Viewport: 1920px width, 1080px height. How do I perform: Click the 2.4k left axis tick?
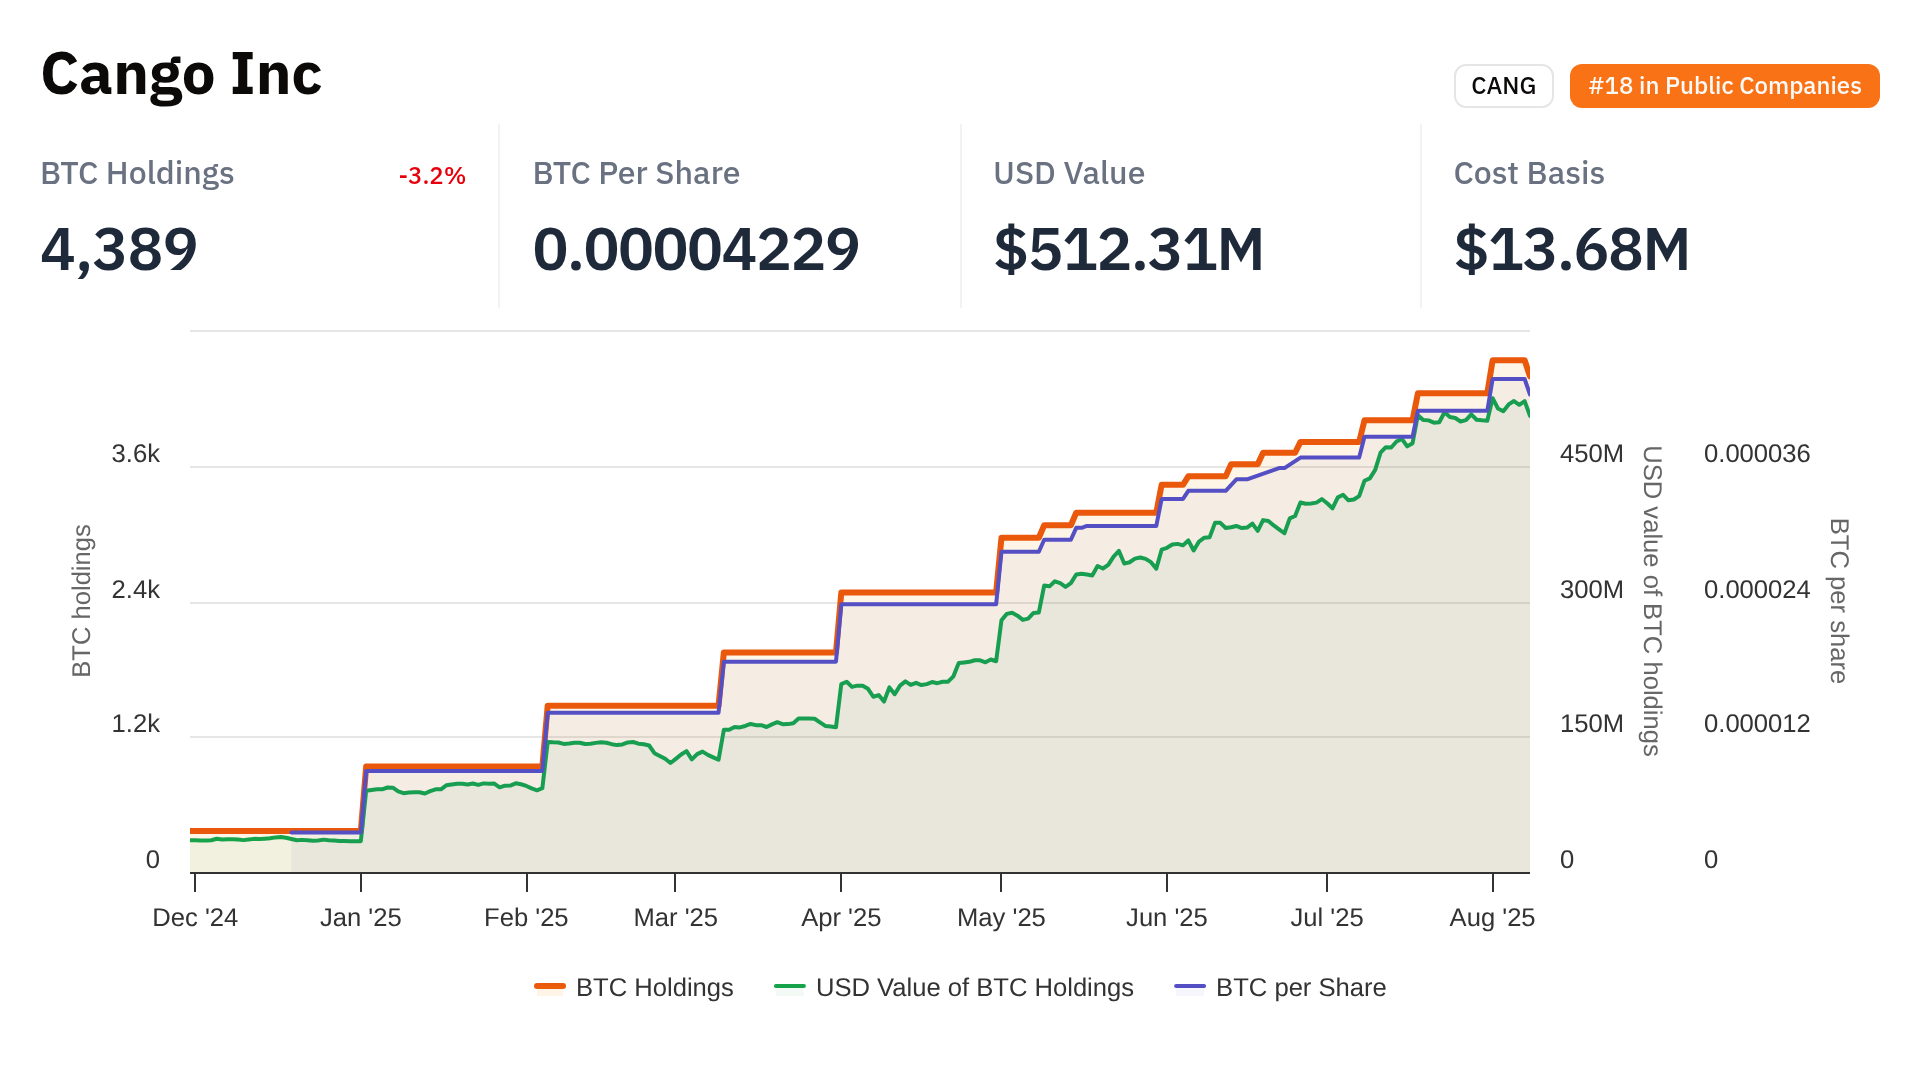tap(136, 590)
